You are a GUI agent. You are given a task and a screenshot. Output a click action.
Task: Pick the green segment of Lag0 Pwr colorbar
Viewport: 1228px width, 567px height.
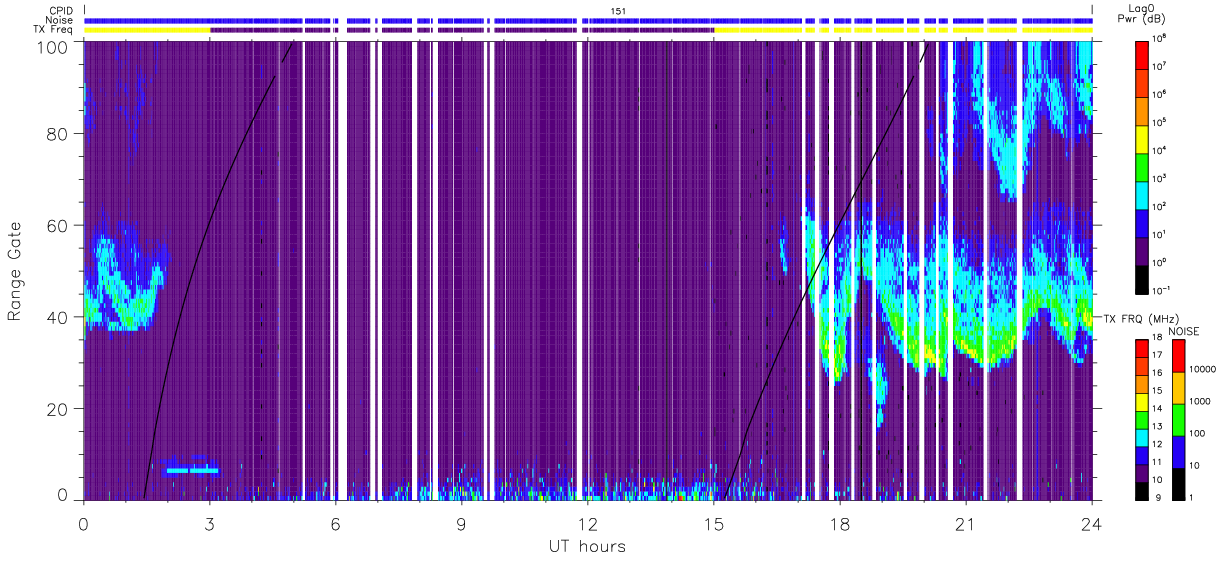click(1142, 166)
